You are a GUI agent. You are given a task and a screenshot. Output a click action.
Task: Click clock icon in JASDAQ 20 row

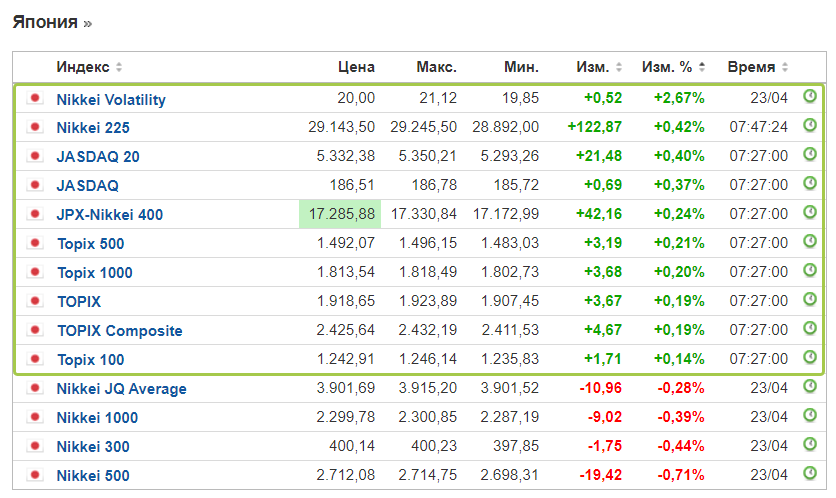tap(809, 154)
